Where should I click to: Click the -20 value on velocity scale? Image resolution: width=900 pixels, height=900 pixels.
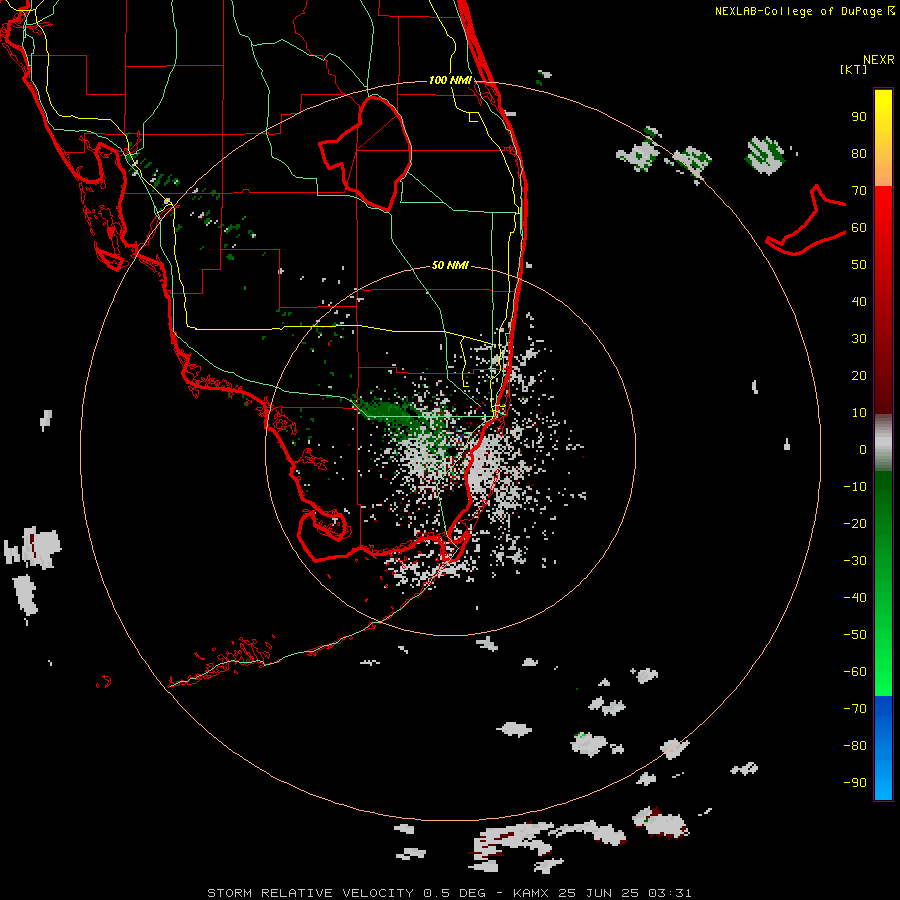coord(855,523)
